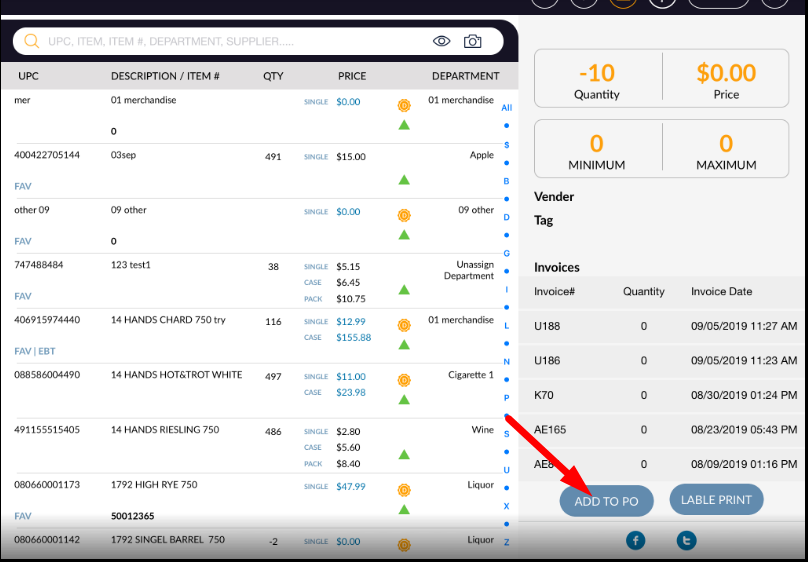Click green triangle for 14 HANDS RIESLING
The height and width of the screenshot is (562, 808).
pyautogui.click(x=404, y=454)
